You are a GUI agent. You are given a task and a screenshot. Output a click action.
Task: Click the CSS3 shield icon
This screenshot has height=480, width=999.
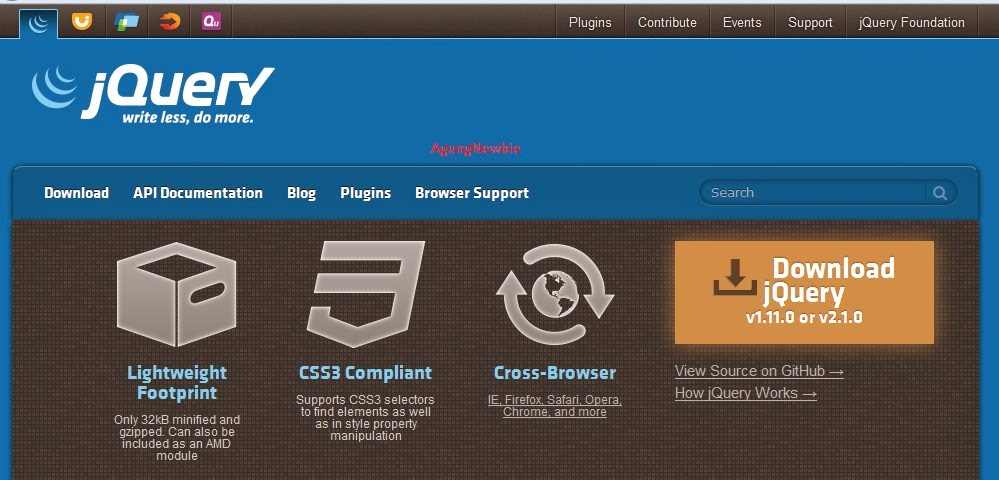365,294
